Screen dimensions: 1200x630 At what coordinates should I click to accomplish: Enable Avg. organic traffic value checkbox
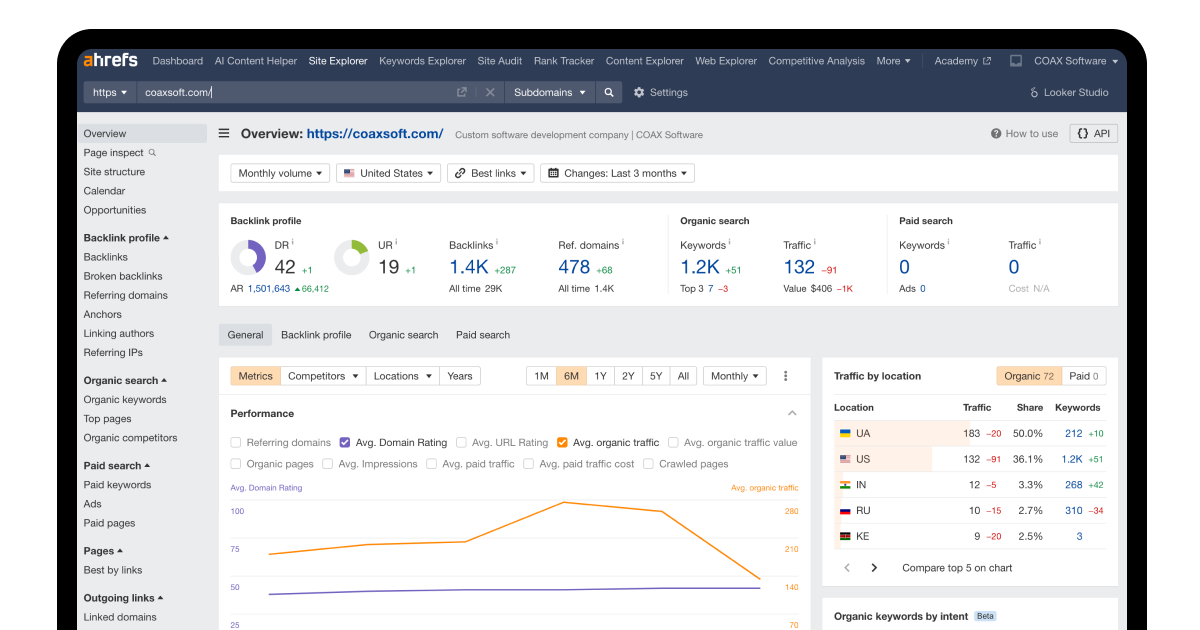[673, 442]
